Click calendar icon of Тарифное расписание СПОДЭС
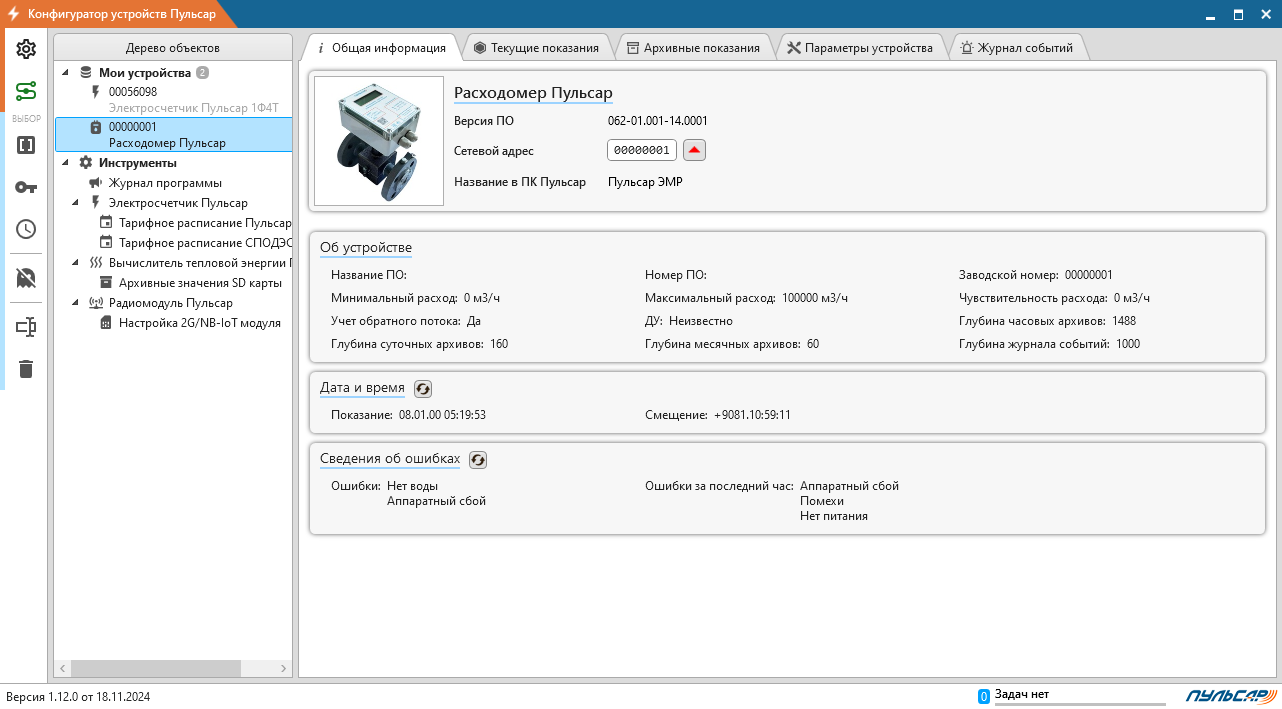 pyautogui.click(x=106, y=243)
